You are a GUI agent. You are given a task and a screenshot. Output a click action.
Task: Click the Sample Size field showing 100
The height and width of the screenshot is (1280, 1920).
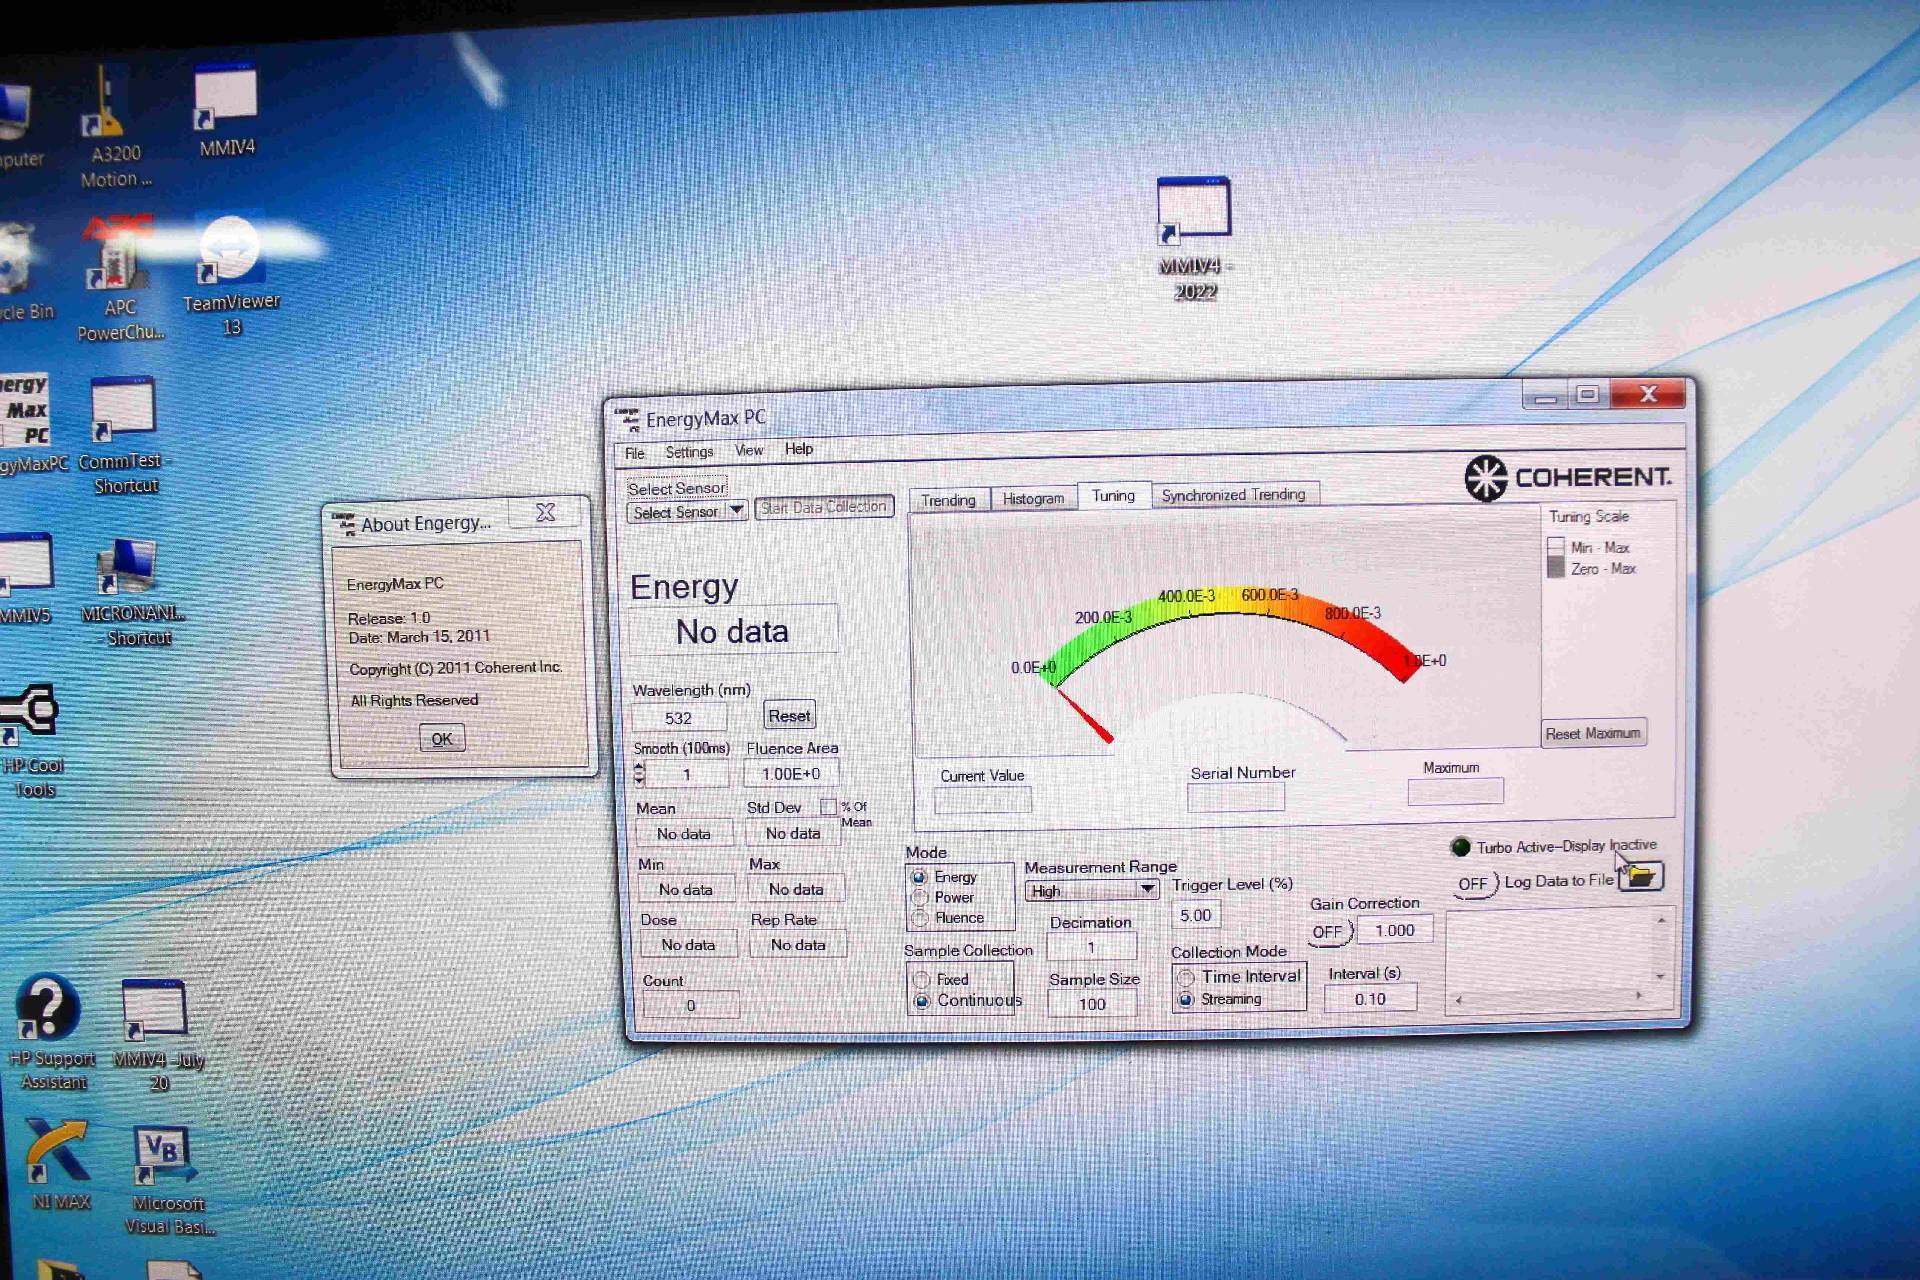click(x=1092, y=1004)
